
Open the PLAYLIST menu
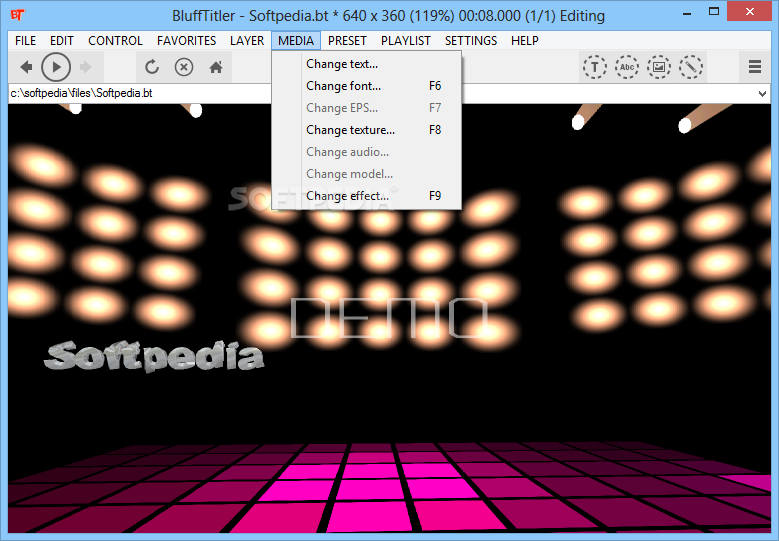point(405,41)
